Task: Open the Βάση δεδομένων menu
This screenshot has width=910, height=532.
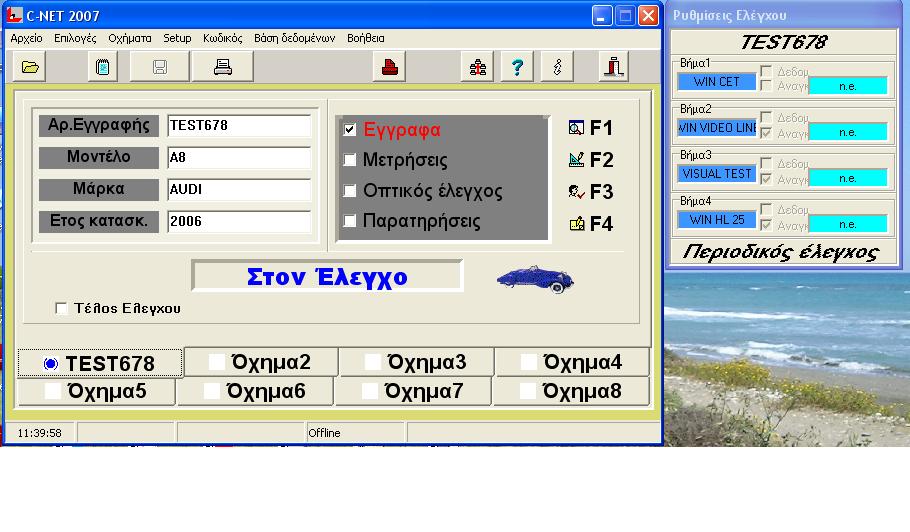Action: [x=294, y=38]
